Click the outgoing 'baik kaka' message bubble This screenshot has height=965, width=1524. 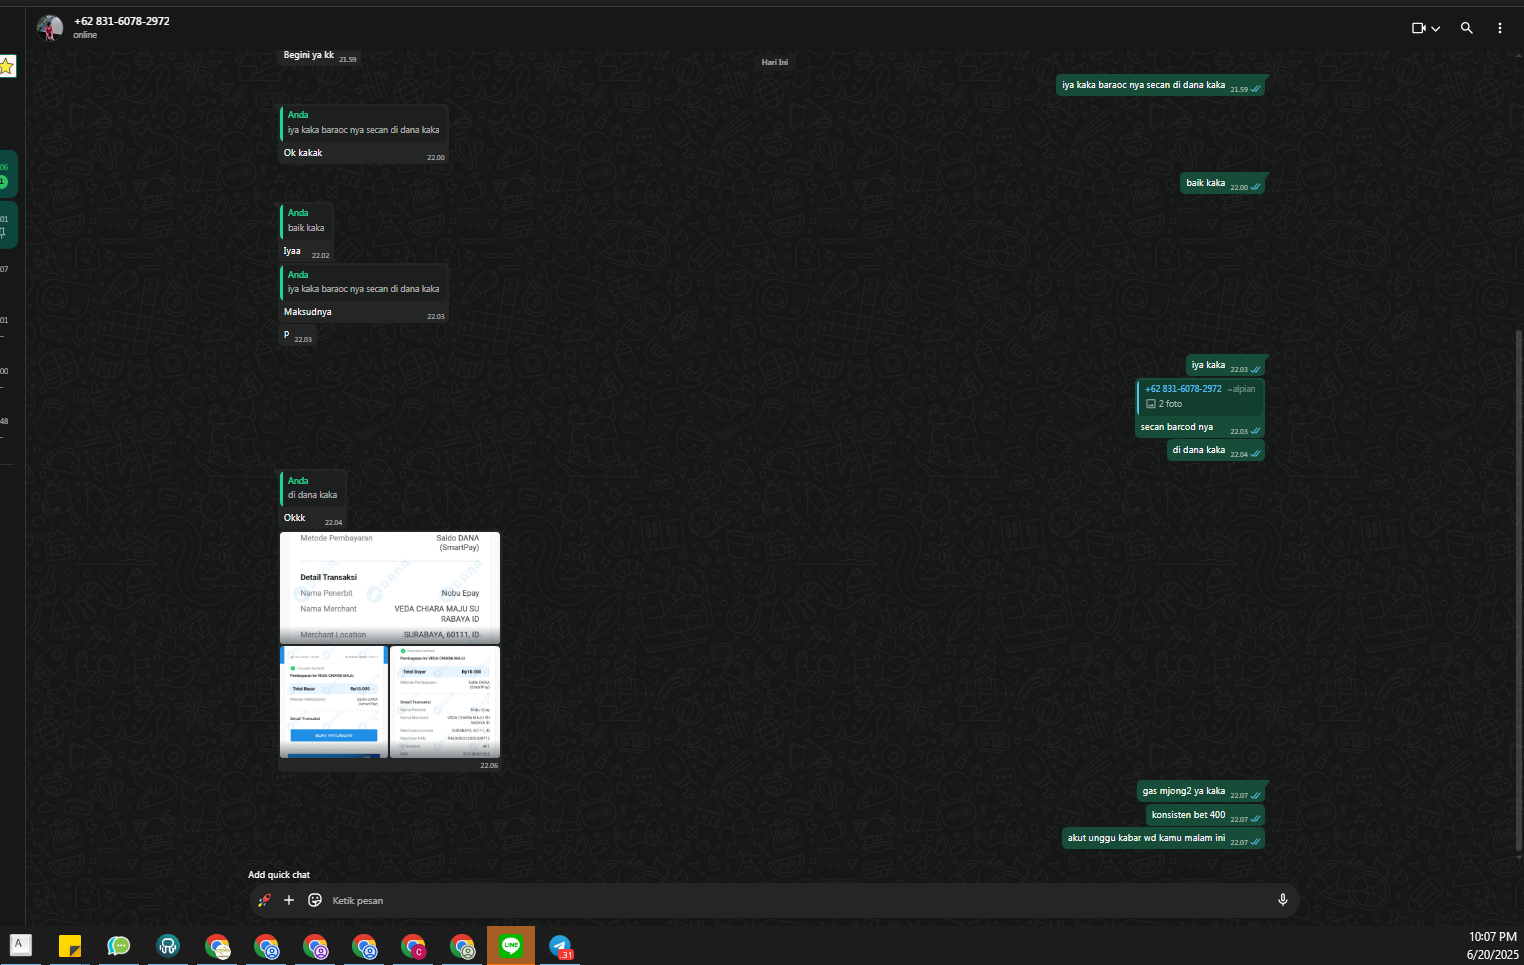tap(1223, 183)
